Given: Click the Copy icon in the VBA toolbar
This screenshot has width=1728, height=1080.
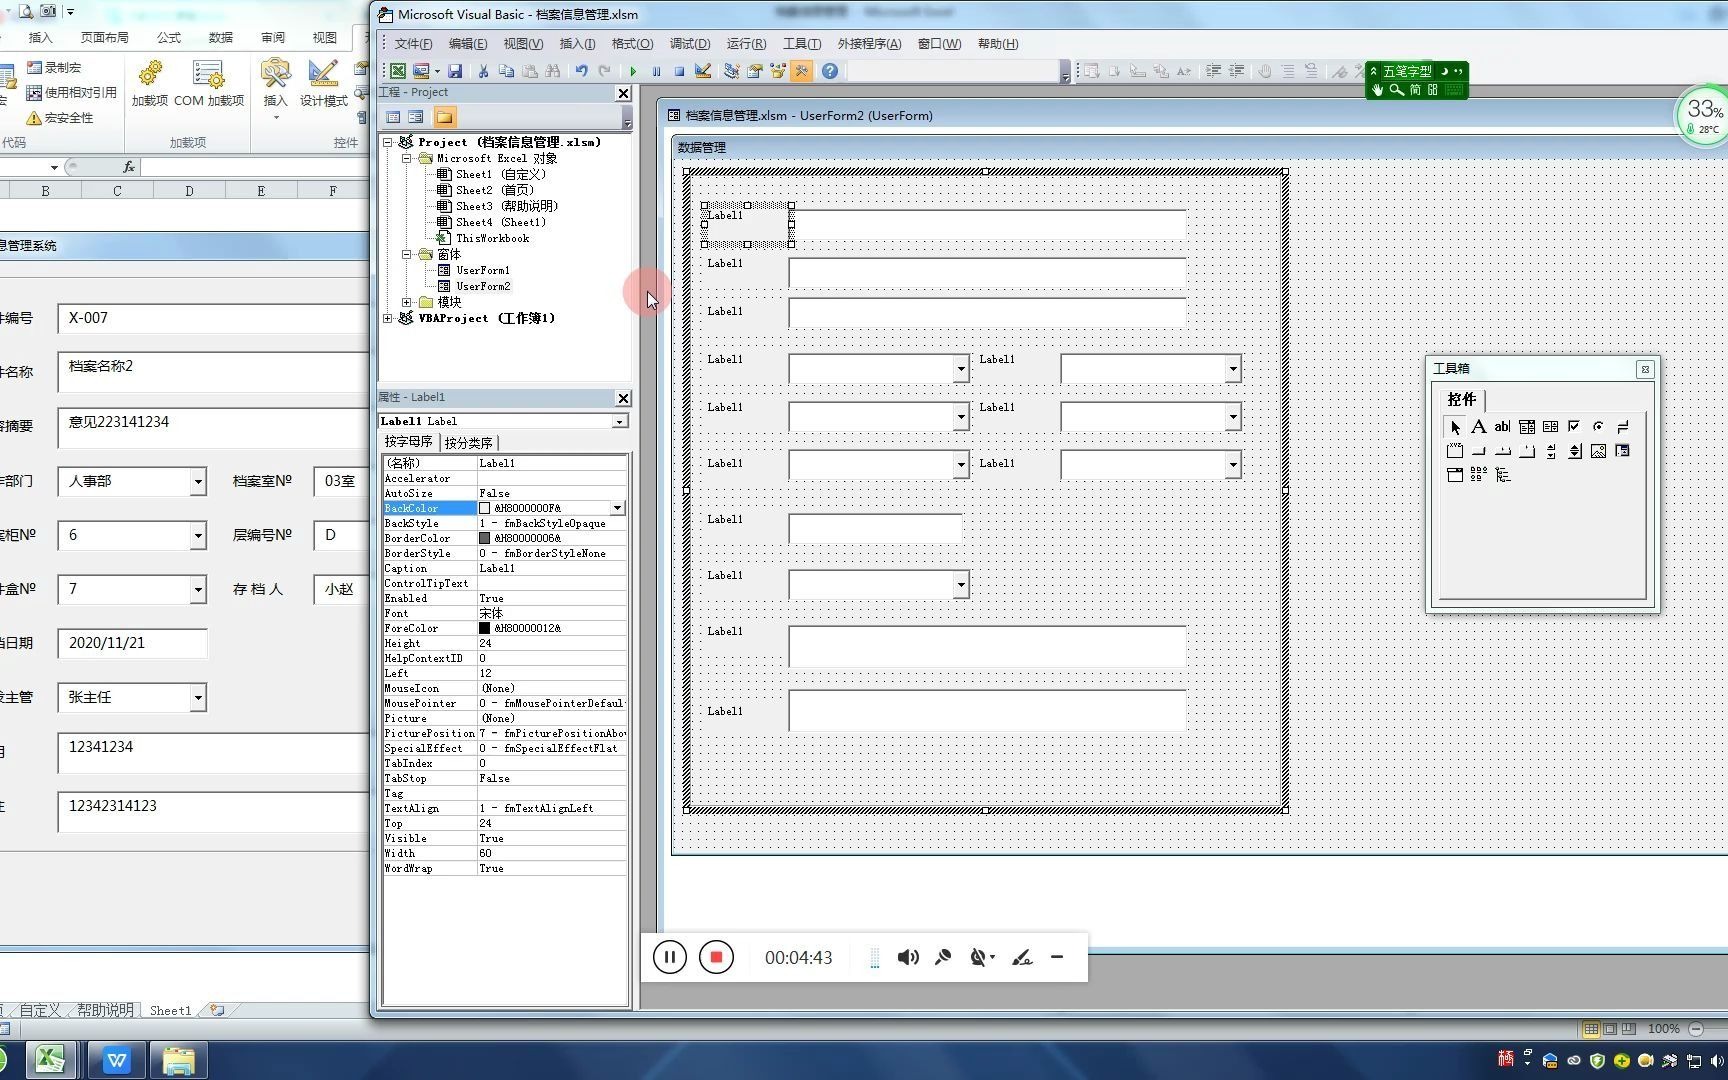Looking at the screenshot, I should pyautogui.click(x=506, y=71).
